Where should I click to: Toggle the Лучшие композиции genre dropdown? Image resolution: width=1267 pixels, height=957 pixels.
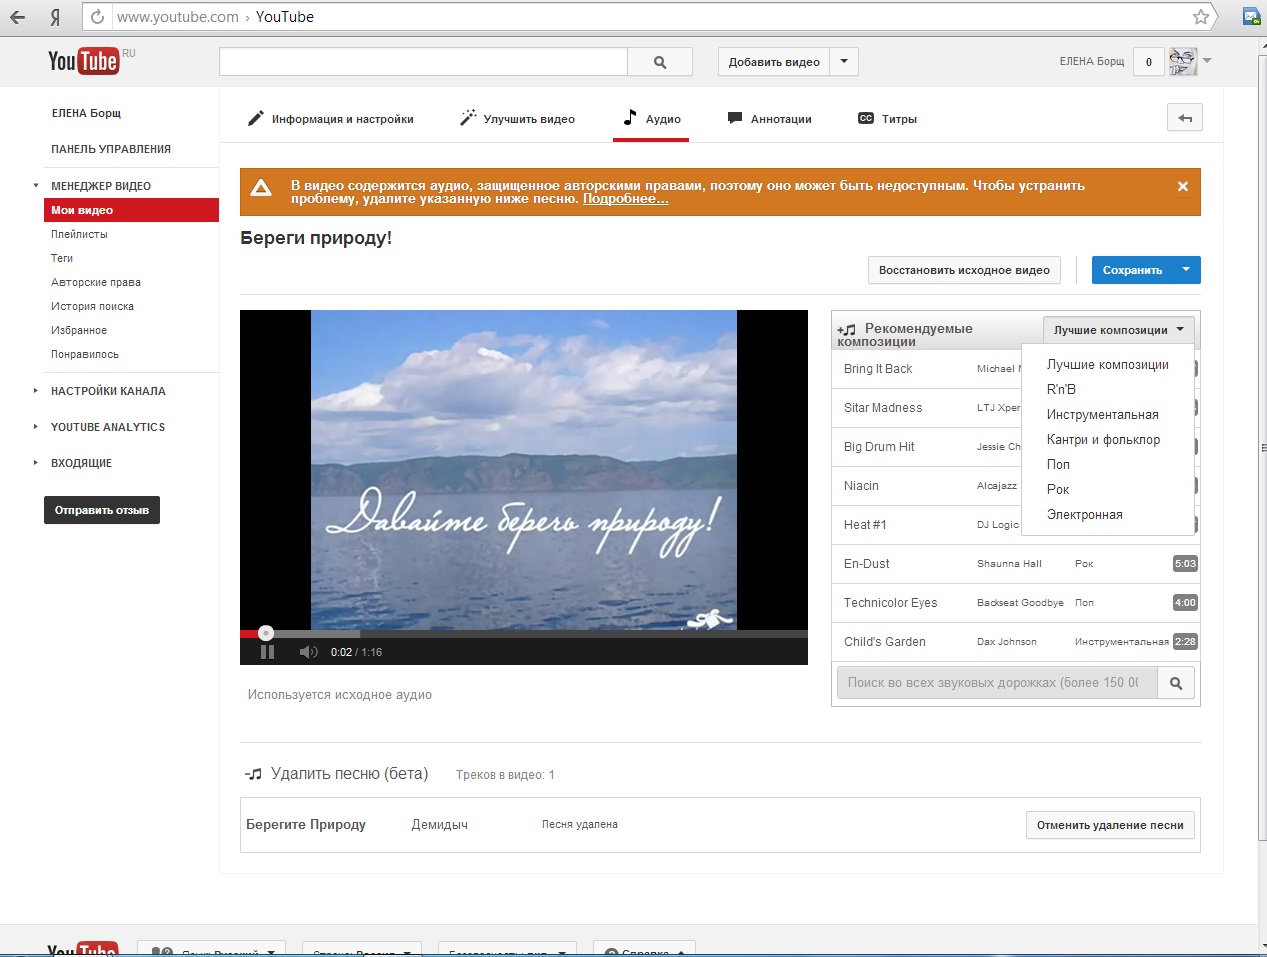tap(1118, 330)
